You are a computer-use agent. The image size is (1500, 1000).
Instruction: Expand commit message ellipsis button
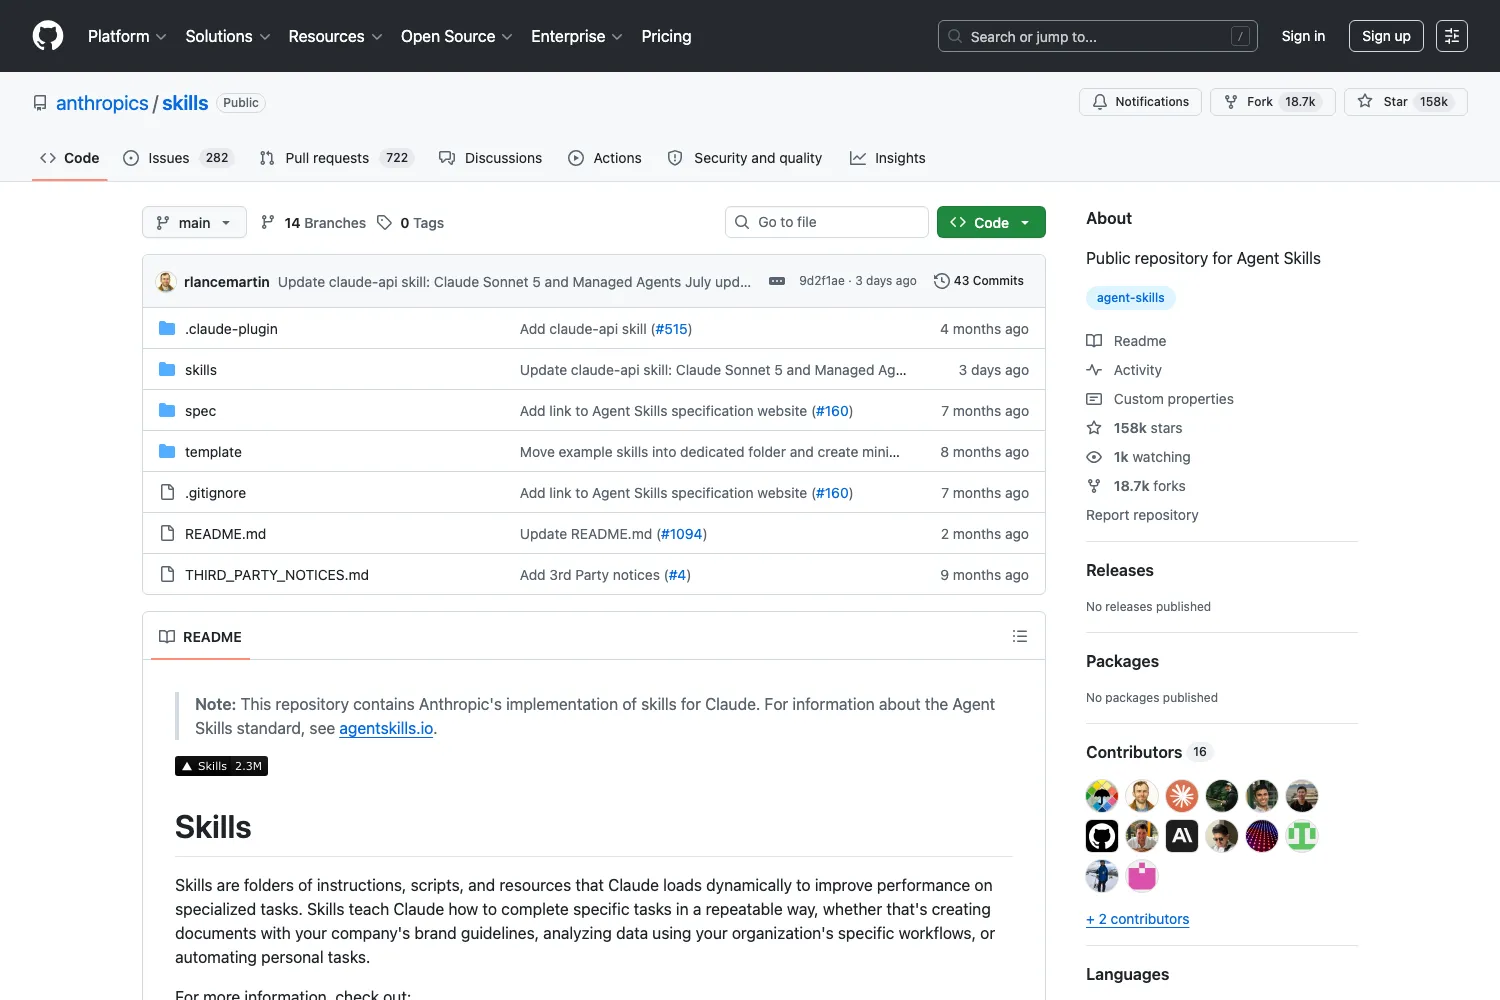coord(777,281)
